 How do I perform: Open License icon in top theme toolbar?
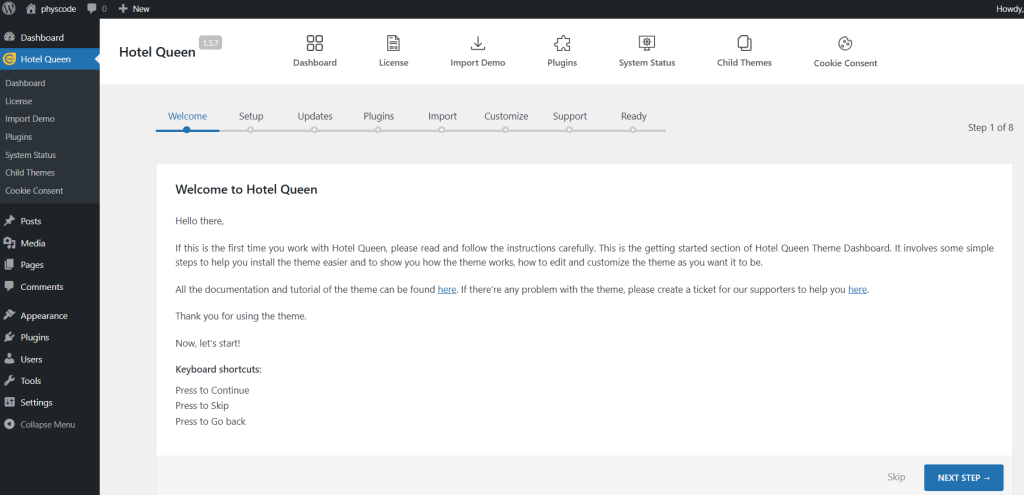[393, 43]
